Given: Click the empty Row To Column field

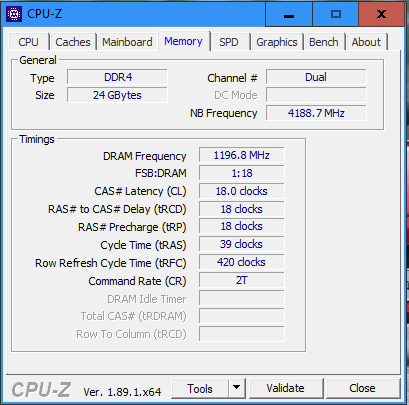Looking at the screenshot, I should pos(242,334).
